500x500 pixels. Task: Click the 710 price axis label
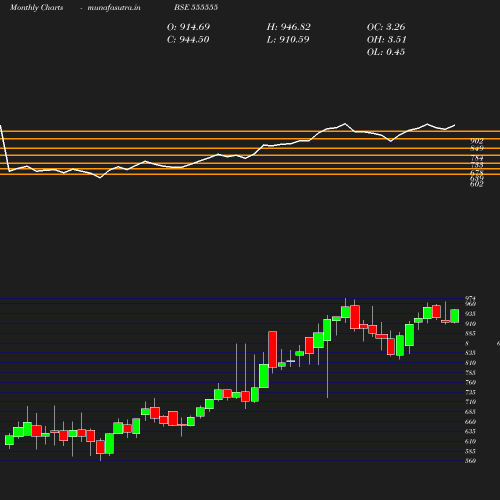point(470,402)
